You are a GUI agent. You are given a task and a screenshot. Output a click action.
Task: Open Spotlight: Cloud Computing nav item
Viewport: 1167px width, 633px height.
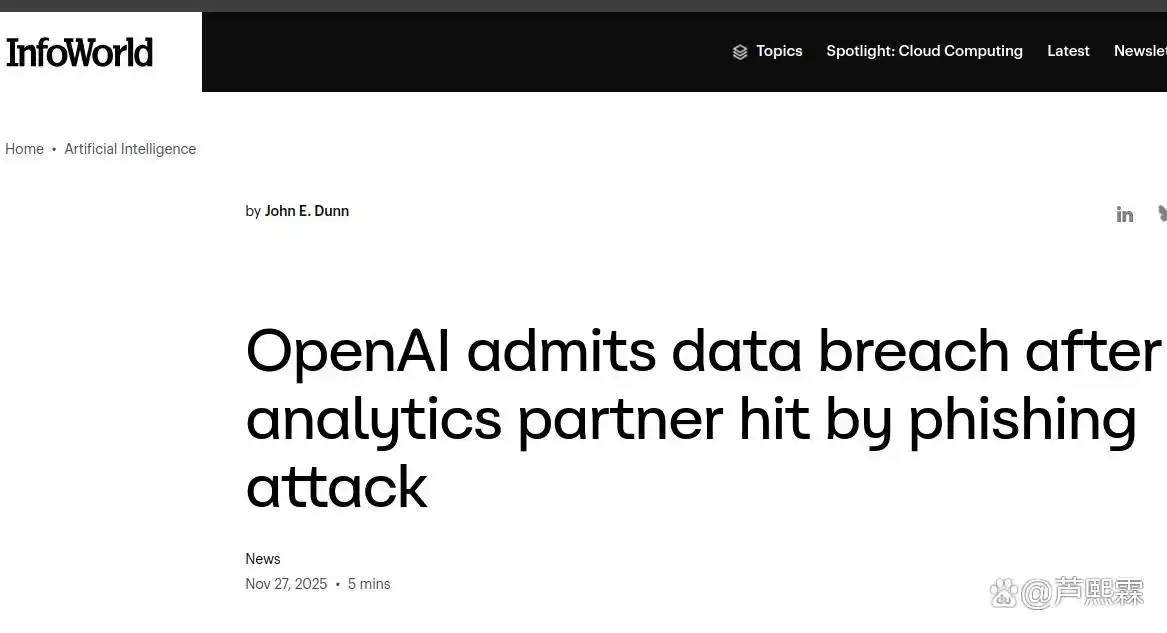click(x=924, y=51)
